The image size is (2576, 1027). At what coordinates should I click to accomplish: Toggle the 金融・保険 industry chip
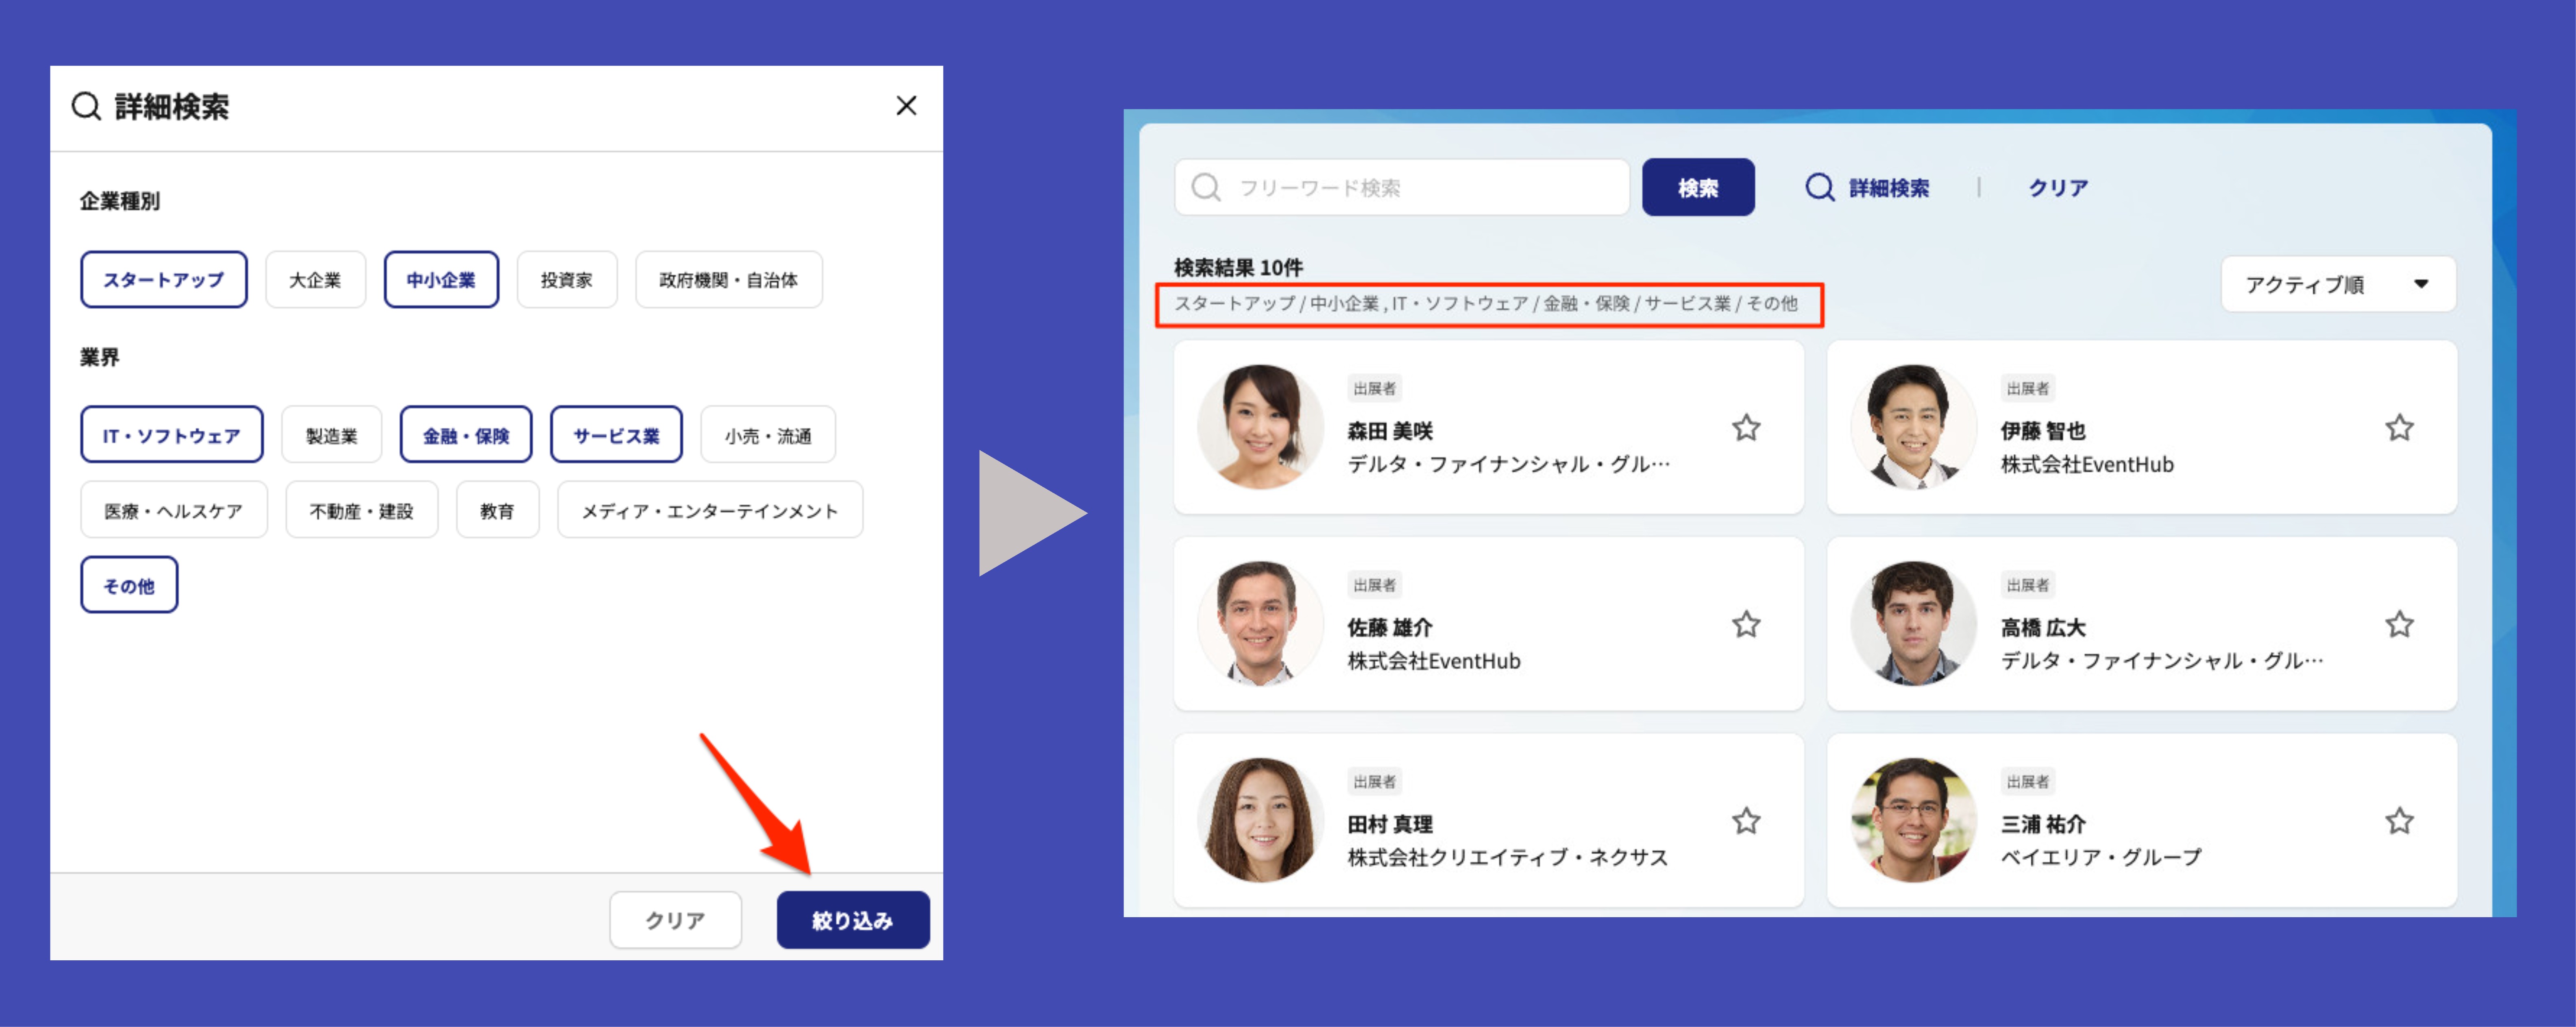(466, 435)
